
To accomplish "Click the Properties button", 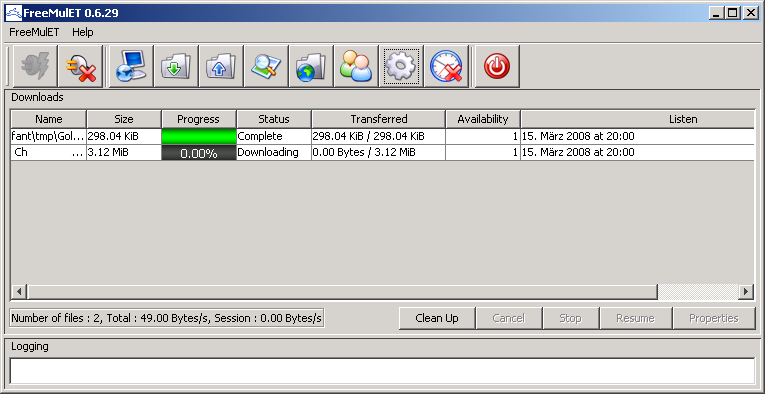I will pyautogui.click(x=714, y=318).
